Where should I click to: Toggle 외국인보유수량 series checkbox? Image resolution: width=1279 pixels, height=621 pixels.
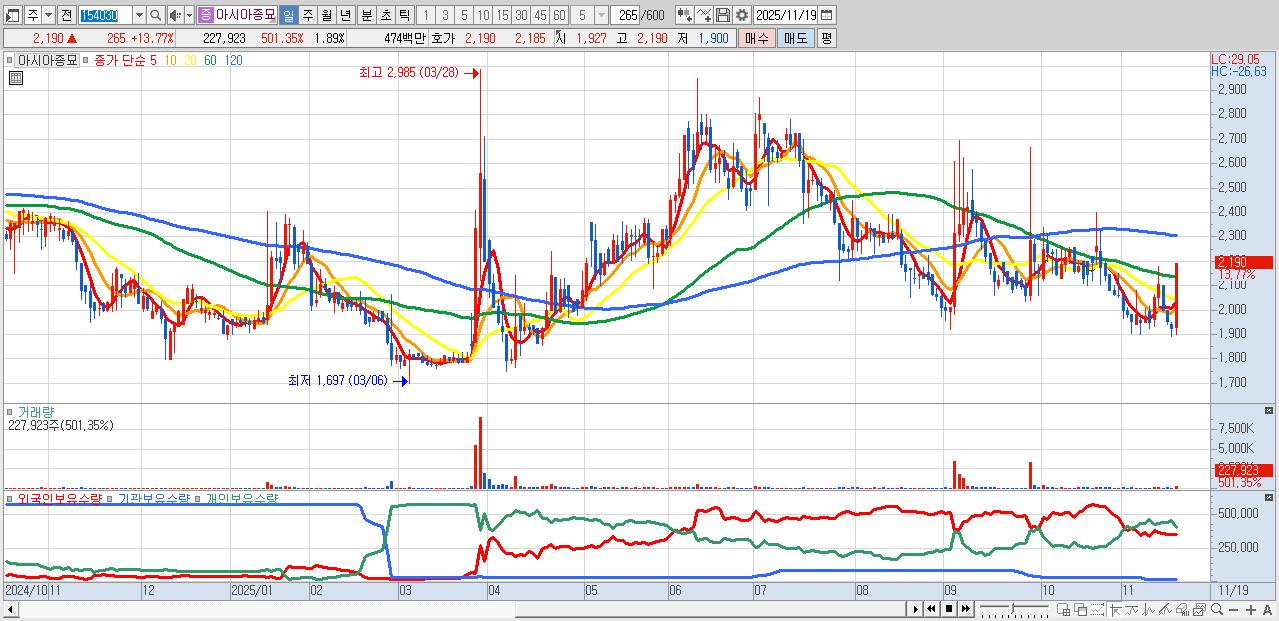point(10,498)
